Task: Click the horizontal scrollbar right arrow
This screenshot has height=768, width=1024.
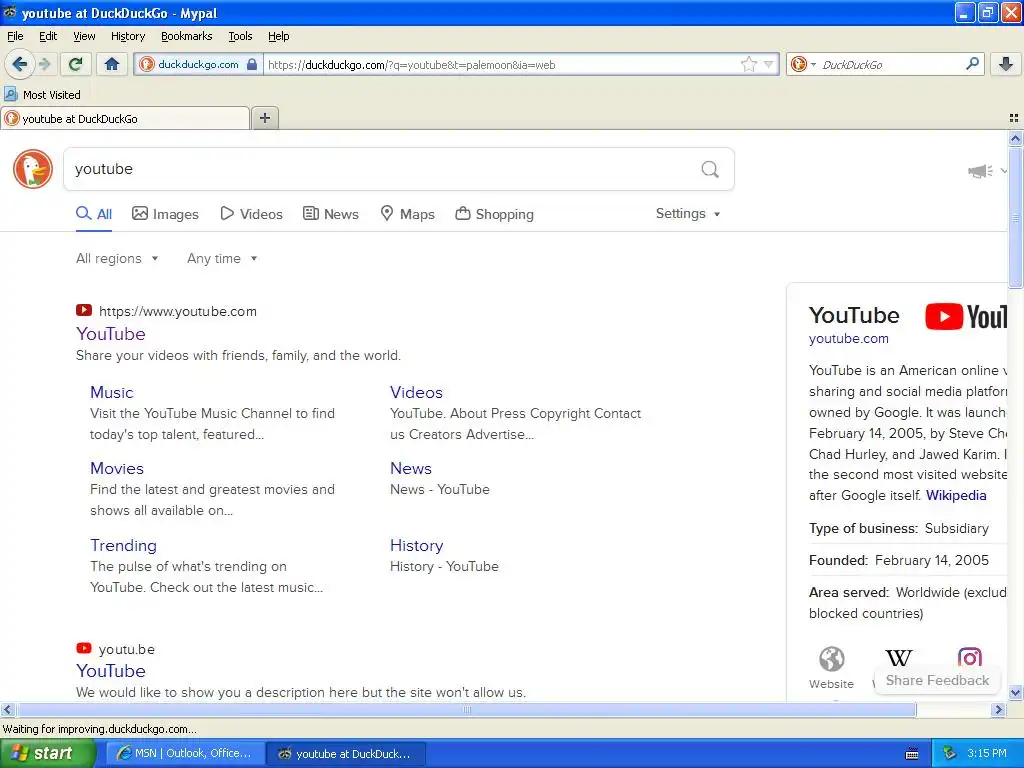Action: (x=998, y=710)
